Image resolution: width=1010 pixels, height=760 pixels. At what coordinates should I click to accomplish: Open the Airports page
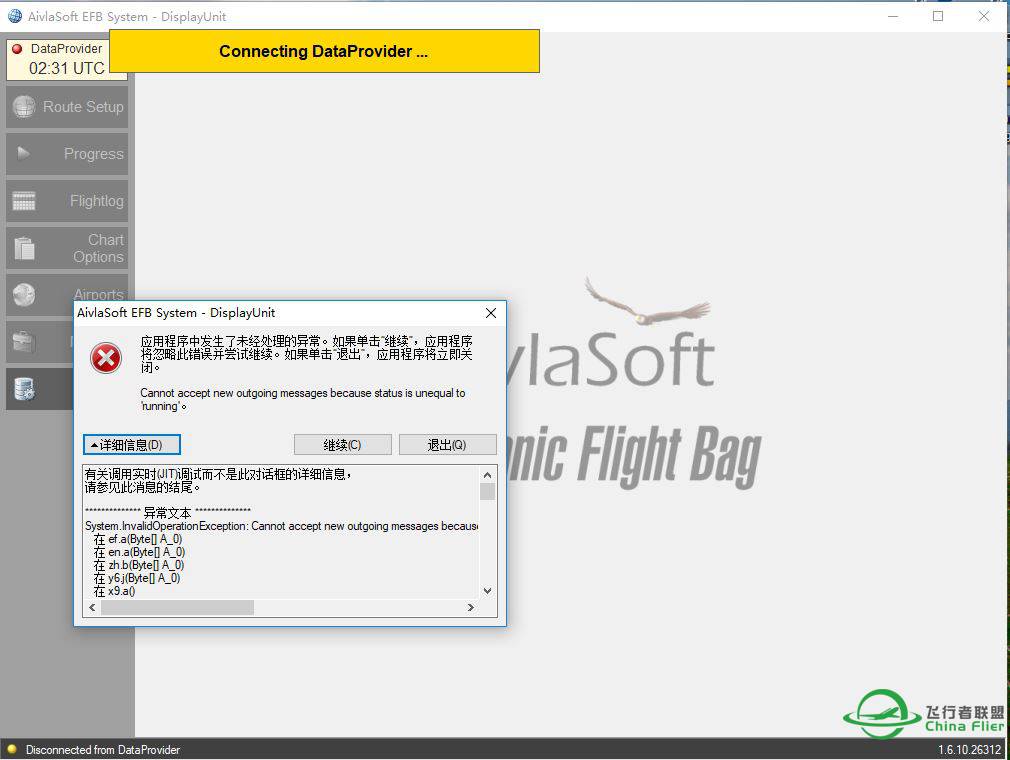pos(67,294)
